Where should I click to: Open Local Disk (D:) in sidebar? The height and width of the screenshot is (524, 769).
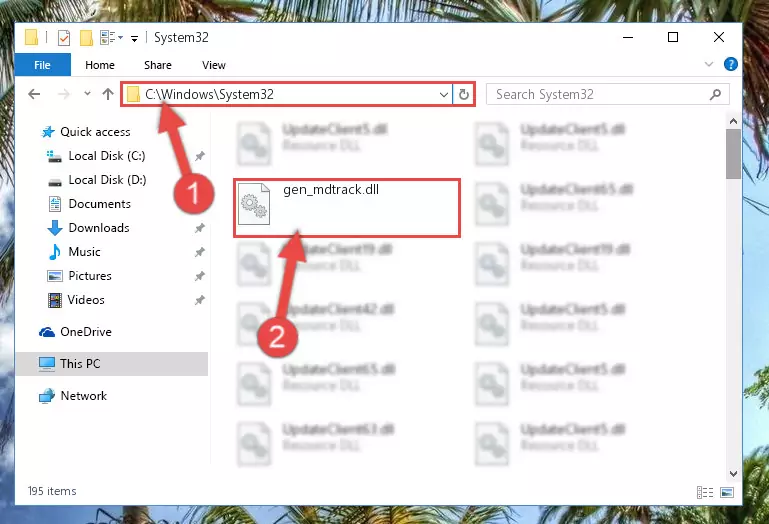point(107,180)
